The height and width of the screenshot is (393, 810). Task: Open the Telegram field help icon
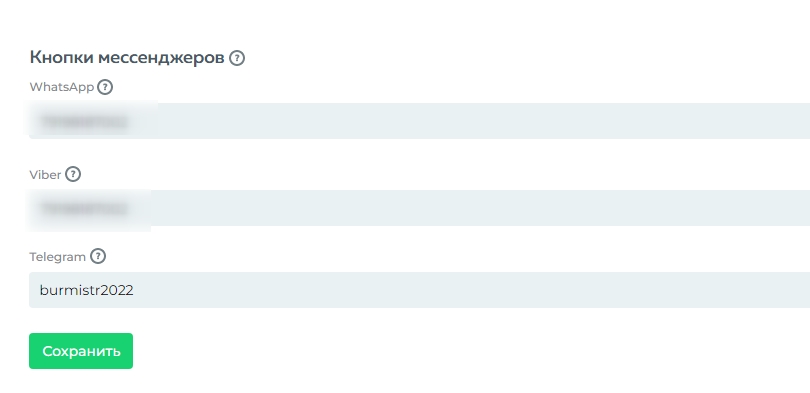98,256
